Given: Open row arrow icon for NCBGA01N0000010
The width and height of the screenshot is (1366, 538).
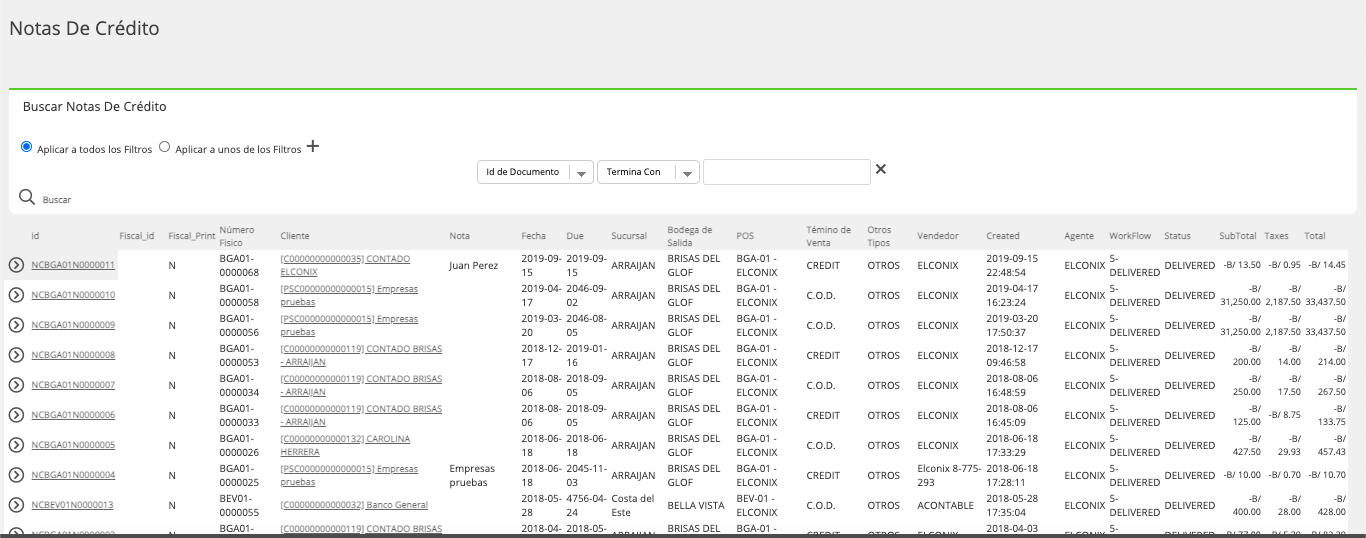Looking at the screenshot, I should tap(16, 295).
